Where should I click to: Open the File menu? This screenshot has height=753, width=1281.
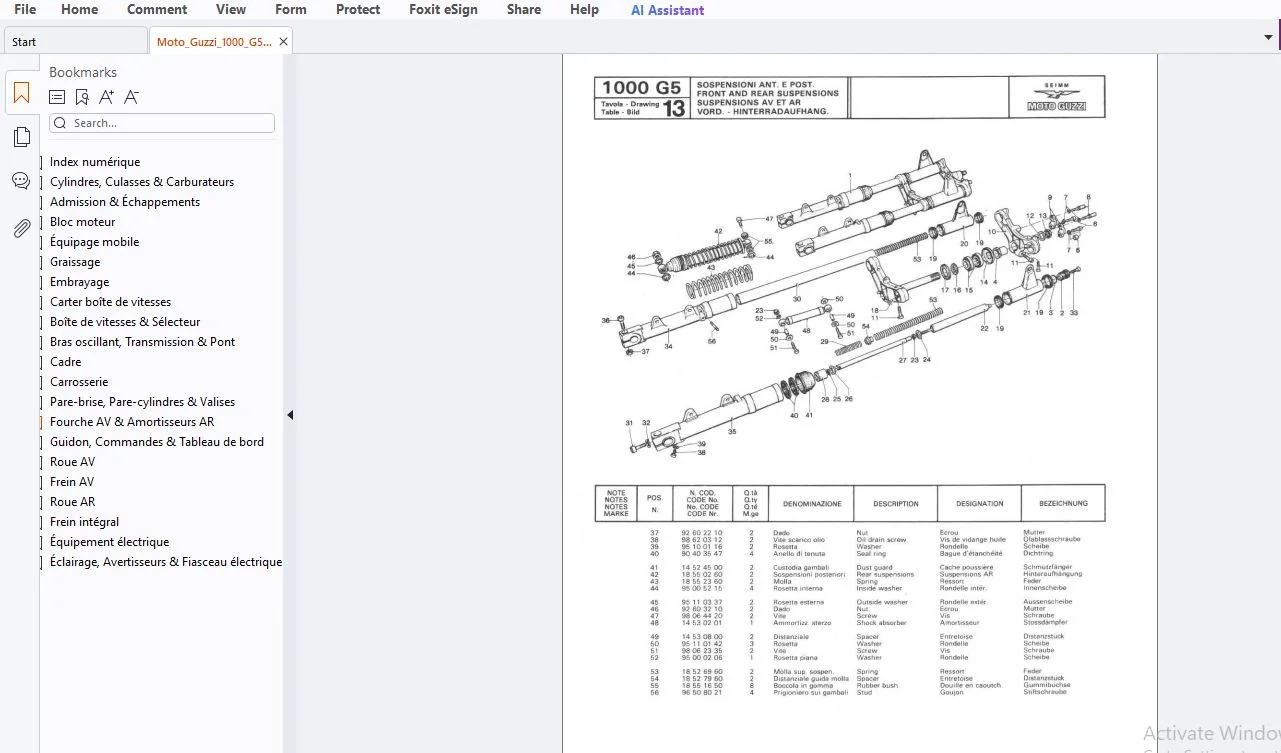(x=25, y=10)
